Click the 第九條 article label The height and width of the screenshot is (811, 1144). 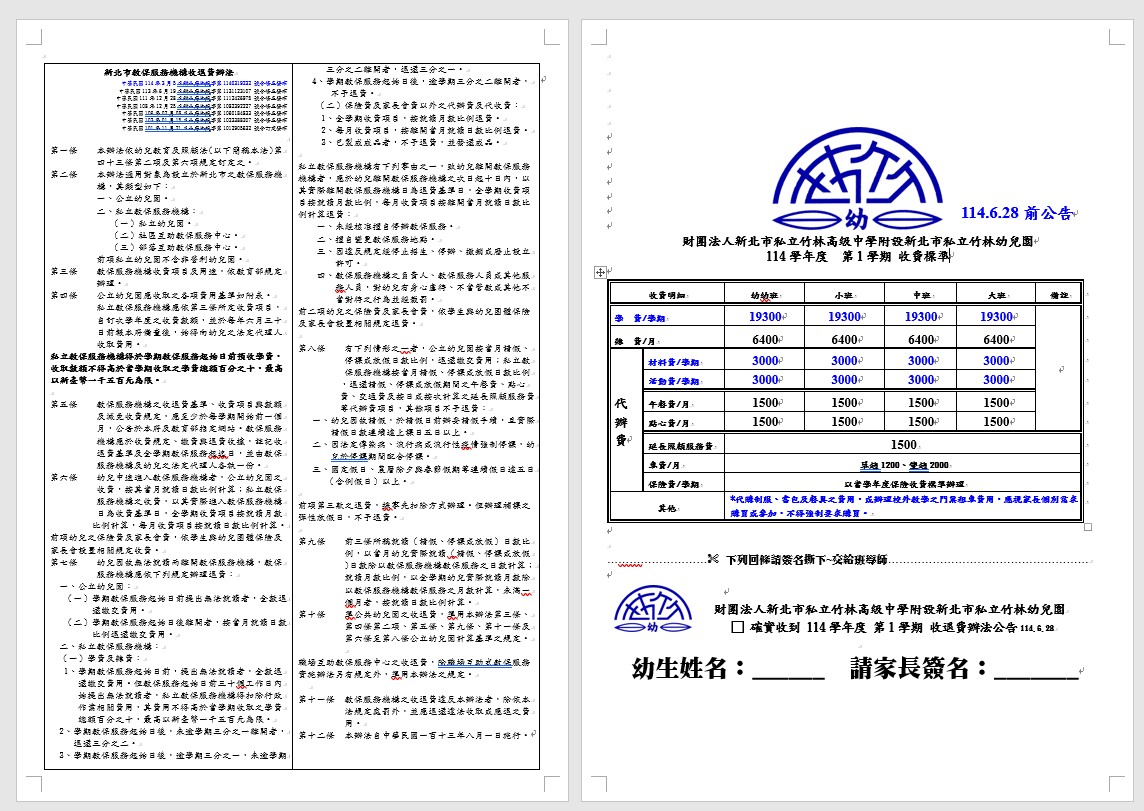(x=312, y=541)
